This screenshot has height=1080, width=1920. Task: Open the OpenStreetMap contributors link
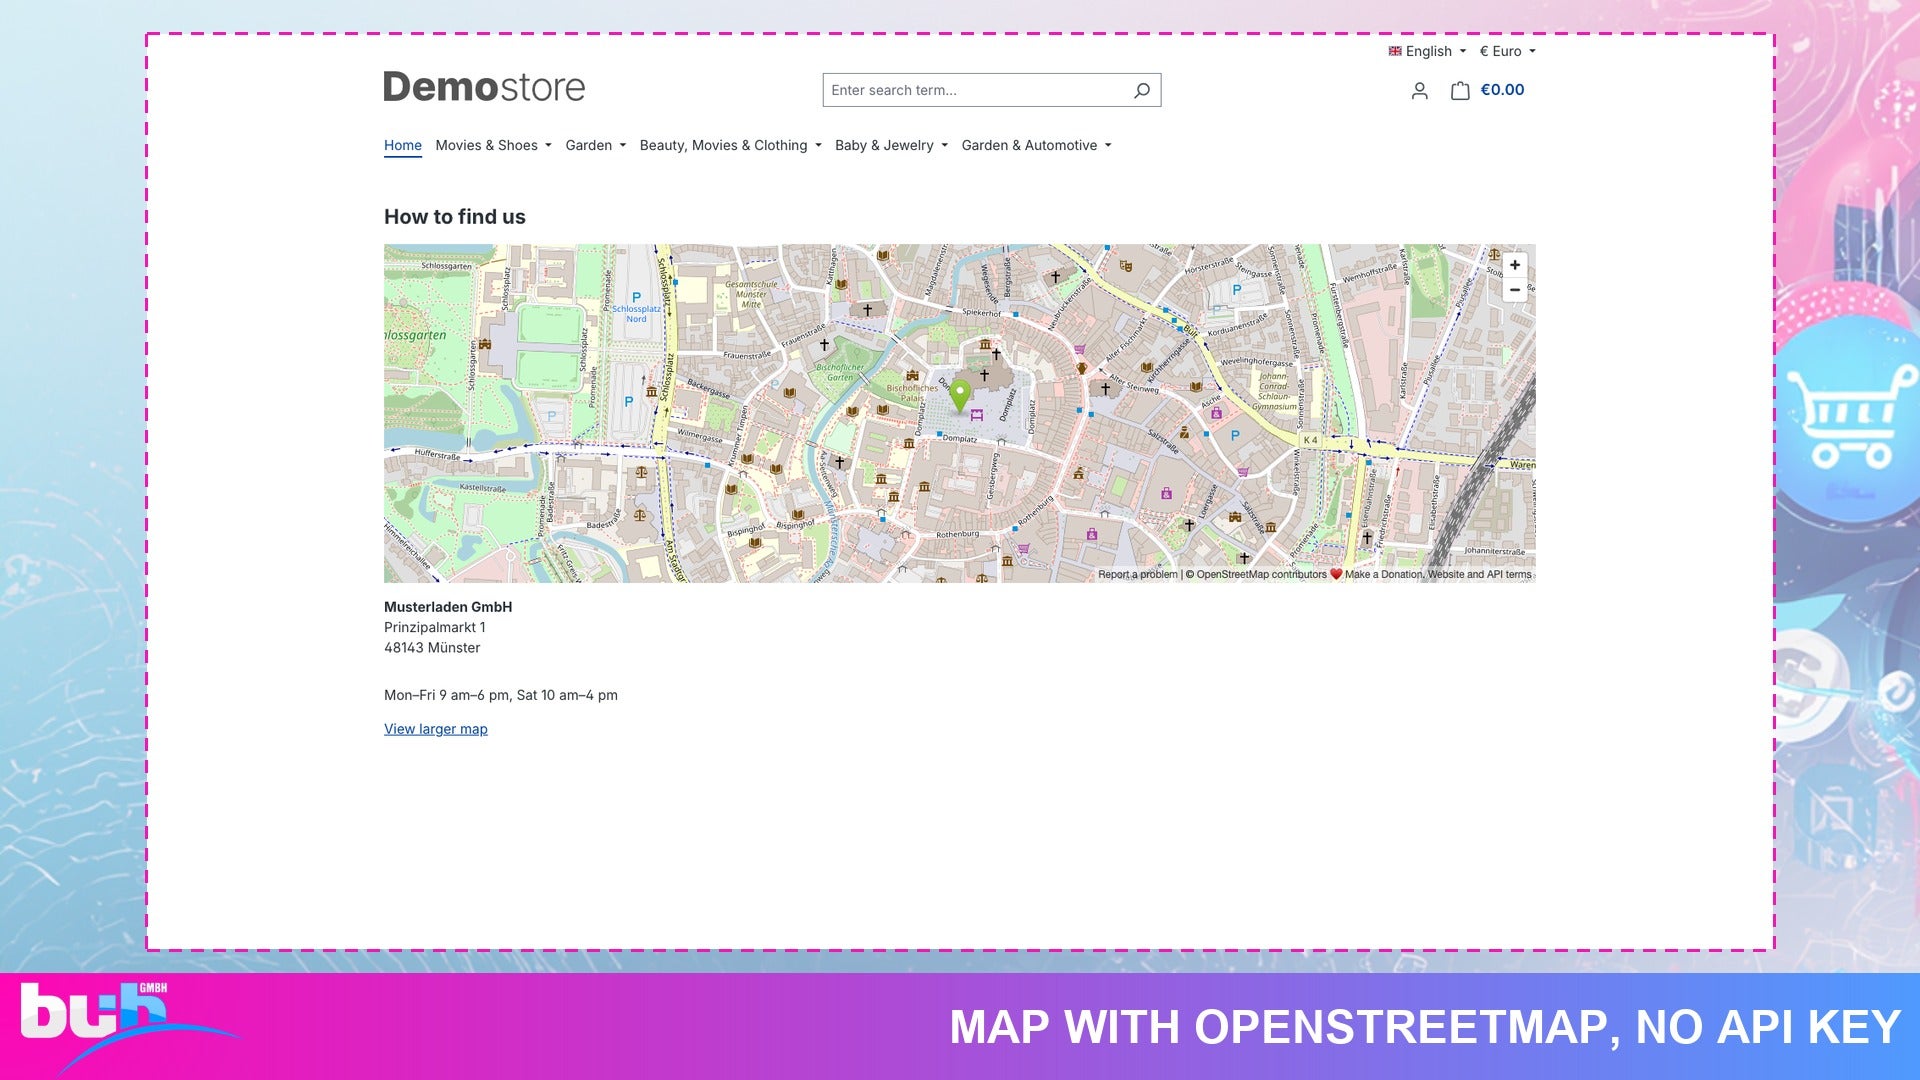(1261, 574)
